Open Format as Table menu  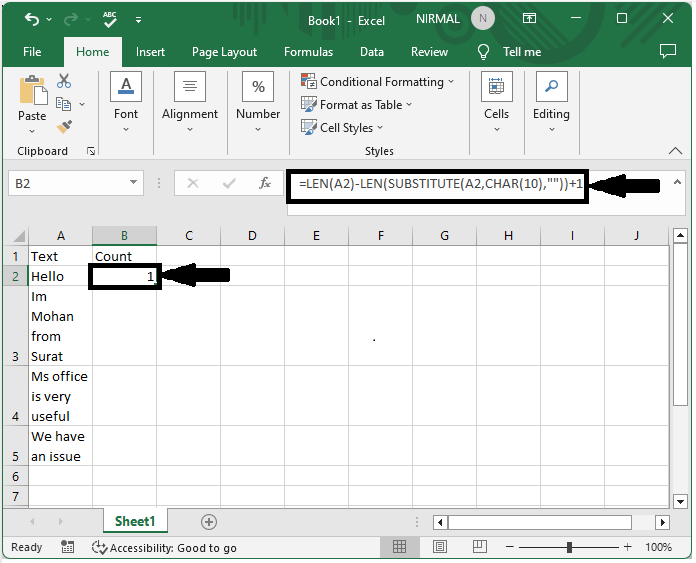pyautogui.click(x=356, y=105)
